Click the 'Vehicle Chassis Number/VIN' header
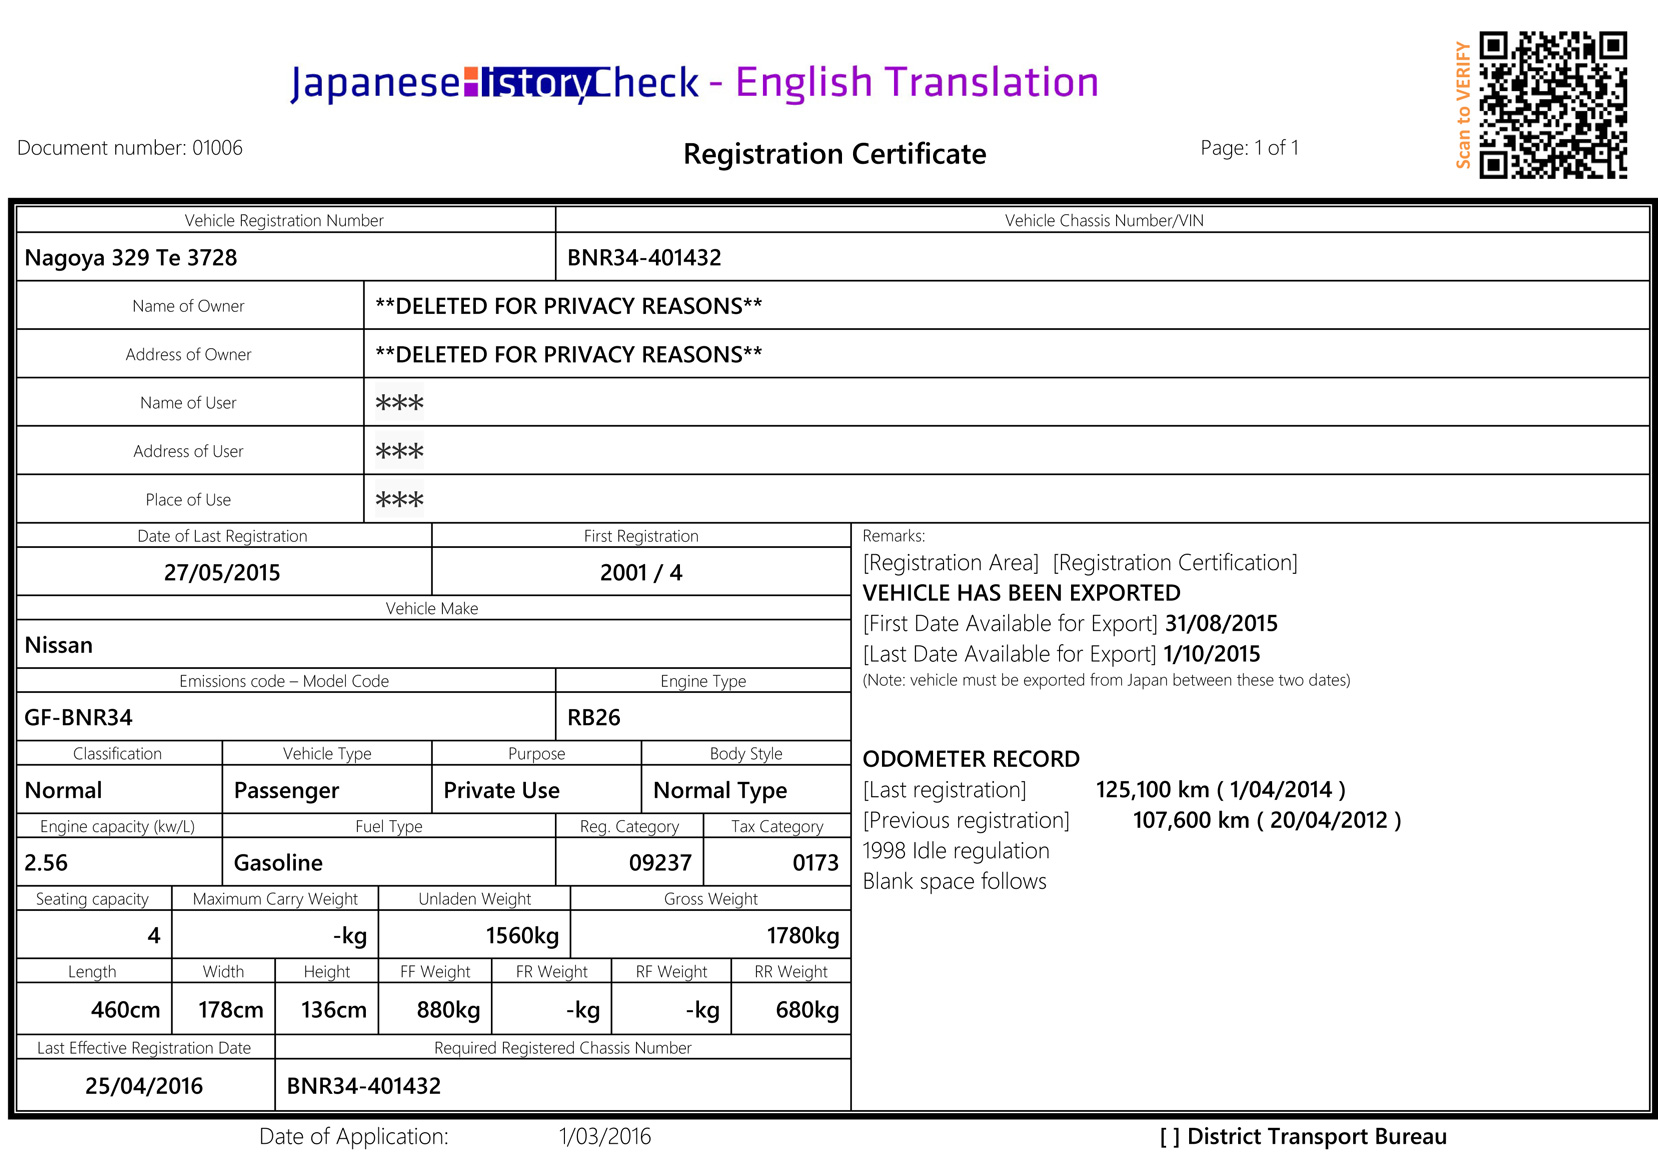Image resolution: width=1658 pixels, height=1159 pixels. (x=1104, y=221)
